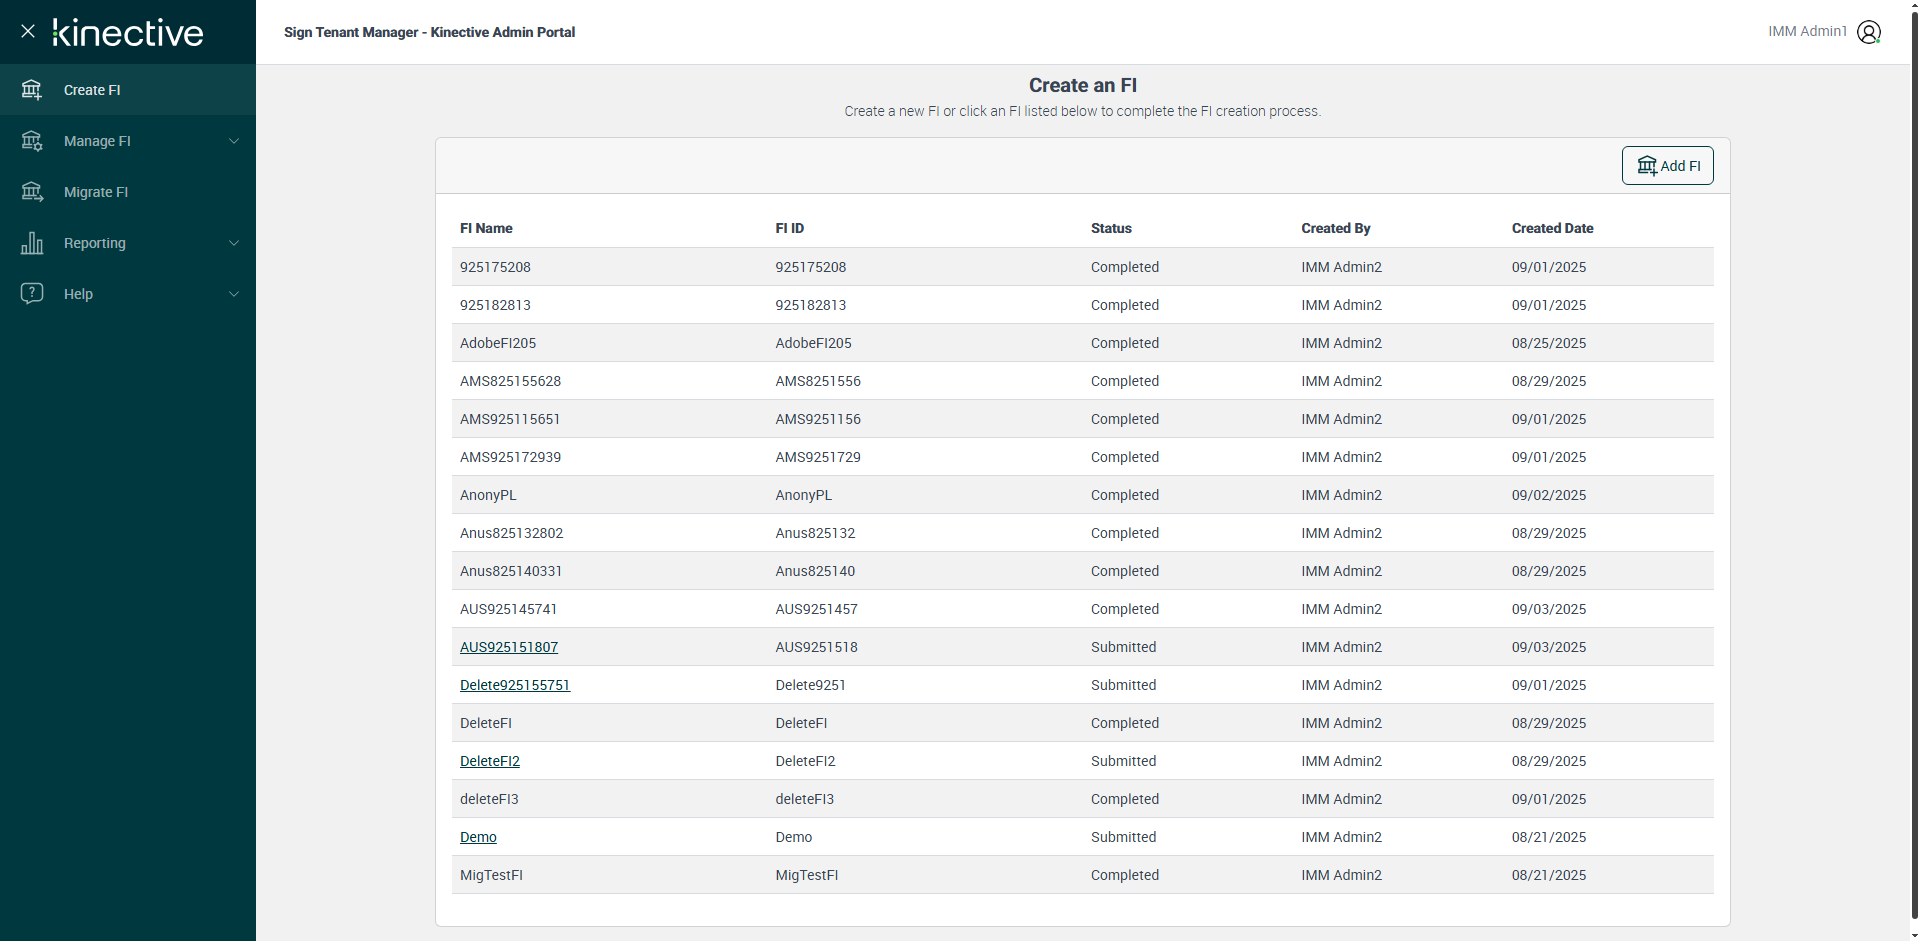Open the Demo FI link
Image resolution: width=1920 pixels, height=941 pixels.
coord(478,837)
